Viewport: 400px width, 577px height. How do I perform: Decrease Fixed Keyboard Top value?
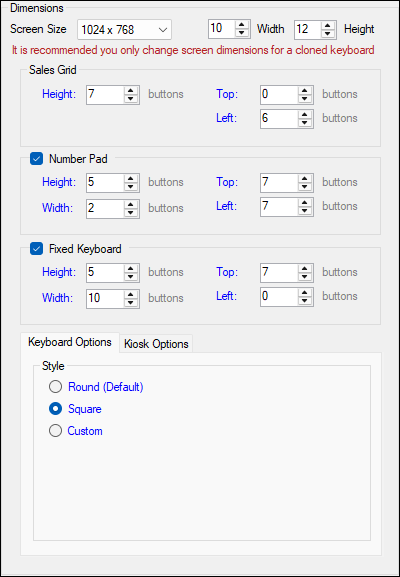[304, 277]
